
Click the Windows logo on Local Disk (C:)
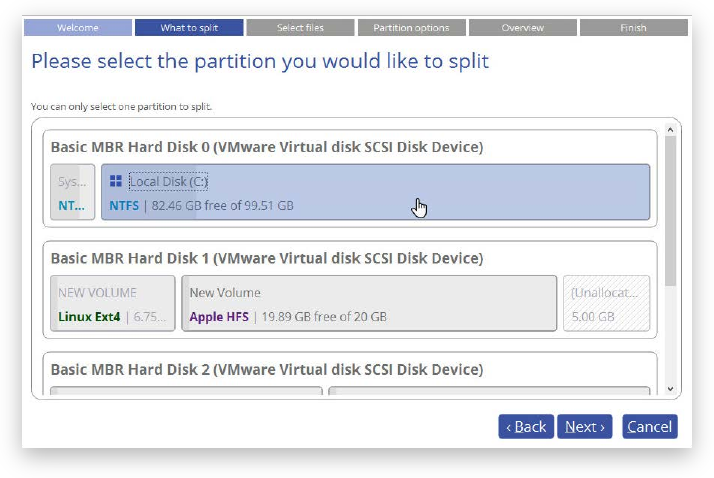(x=116, y=181)
